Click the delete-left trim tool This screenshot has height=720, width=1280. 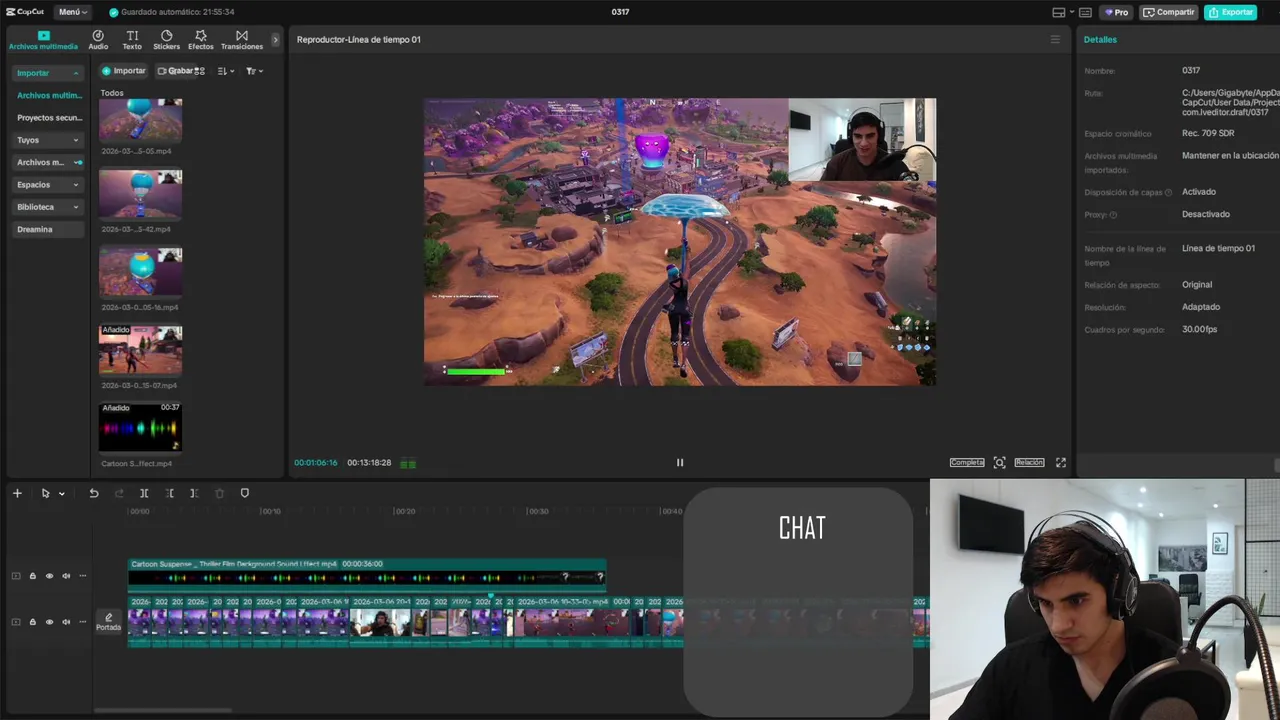pos(170,493)
